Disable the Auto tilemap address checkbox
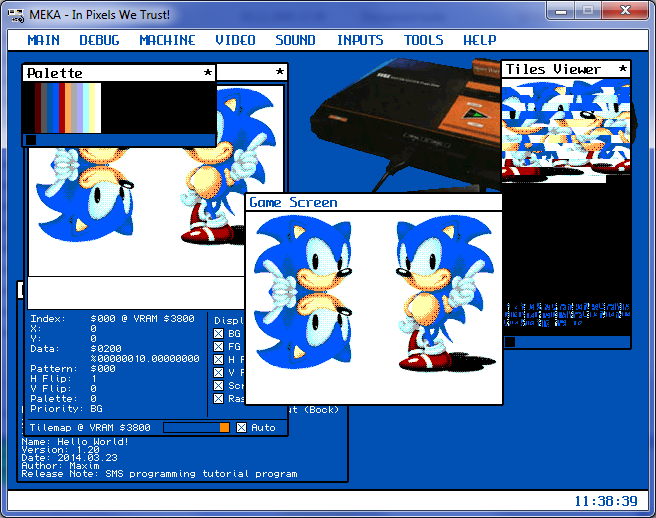This screenshot has width=656, height=518. click(241, 428)
